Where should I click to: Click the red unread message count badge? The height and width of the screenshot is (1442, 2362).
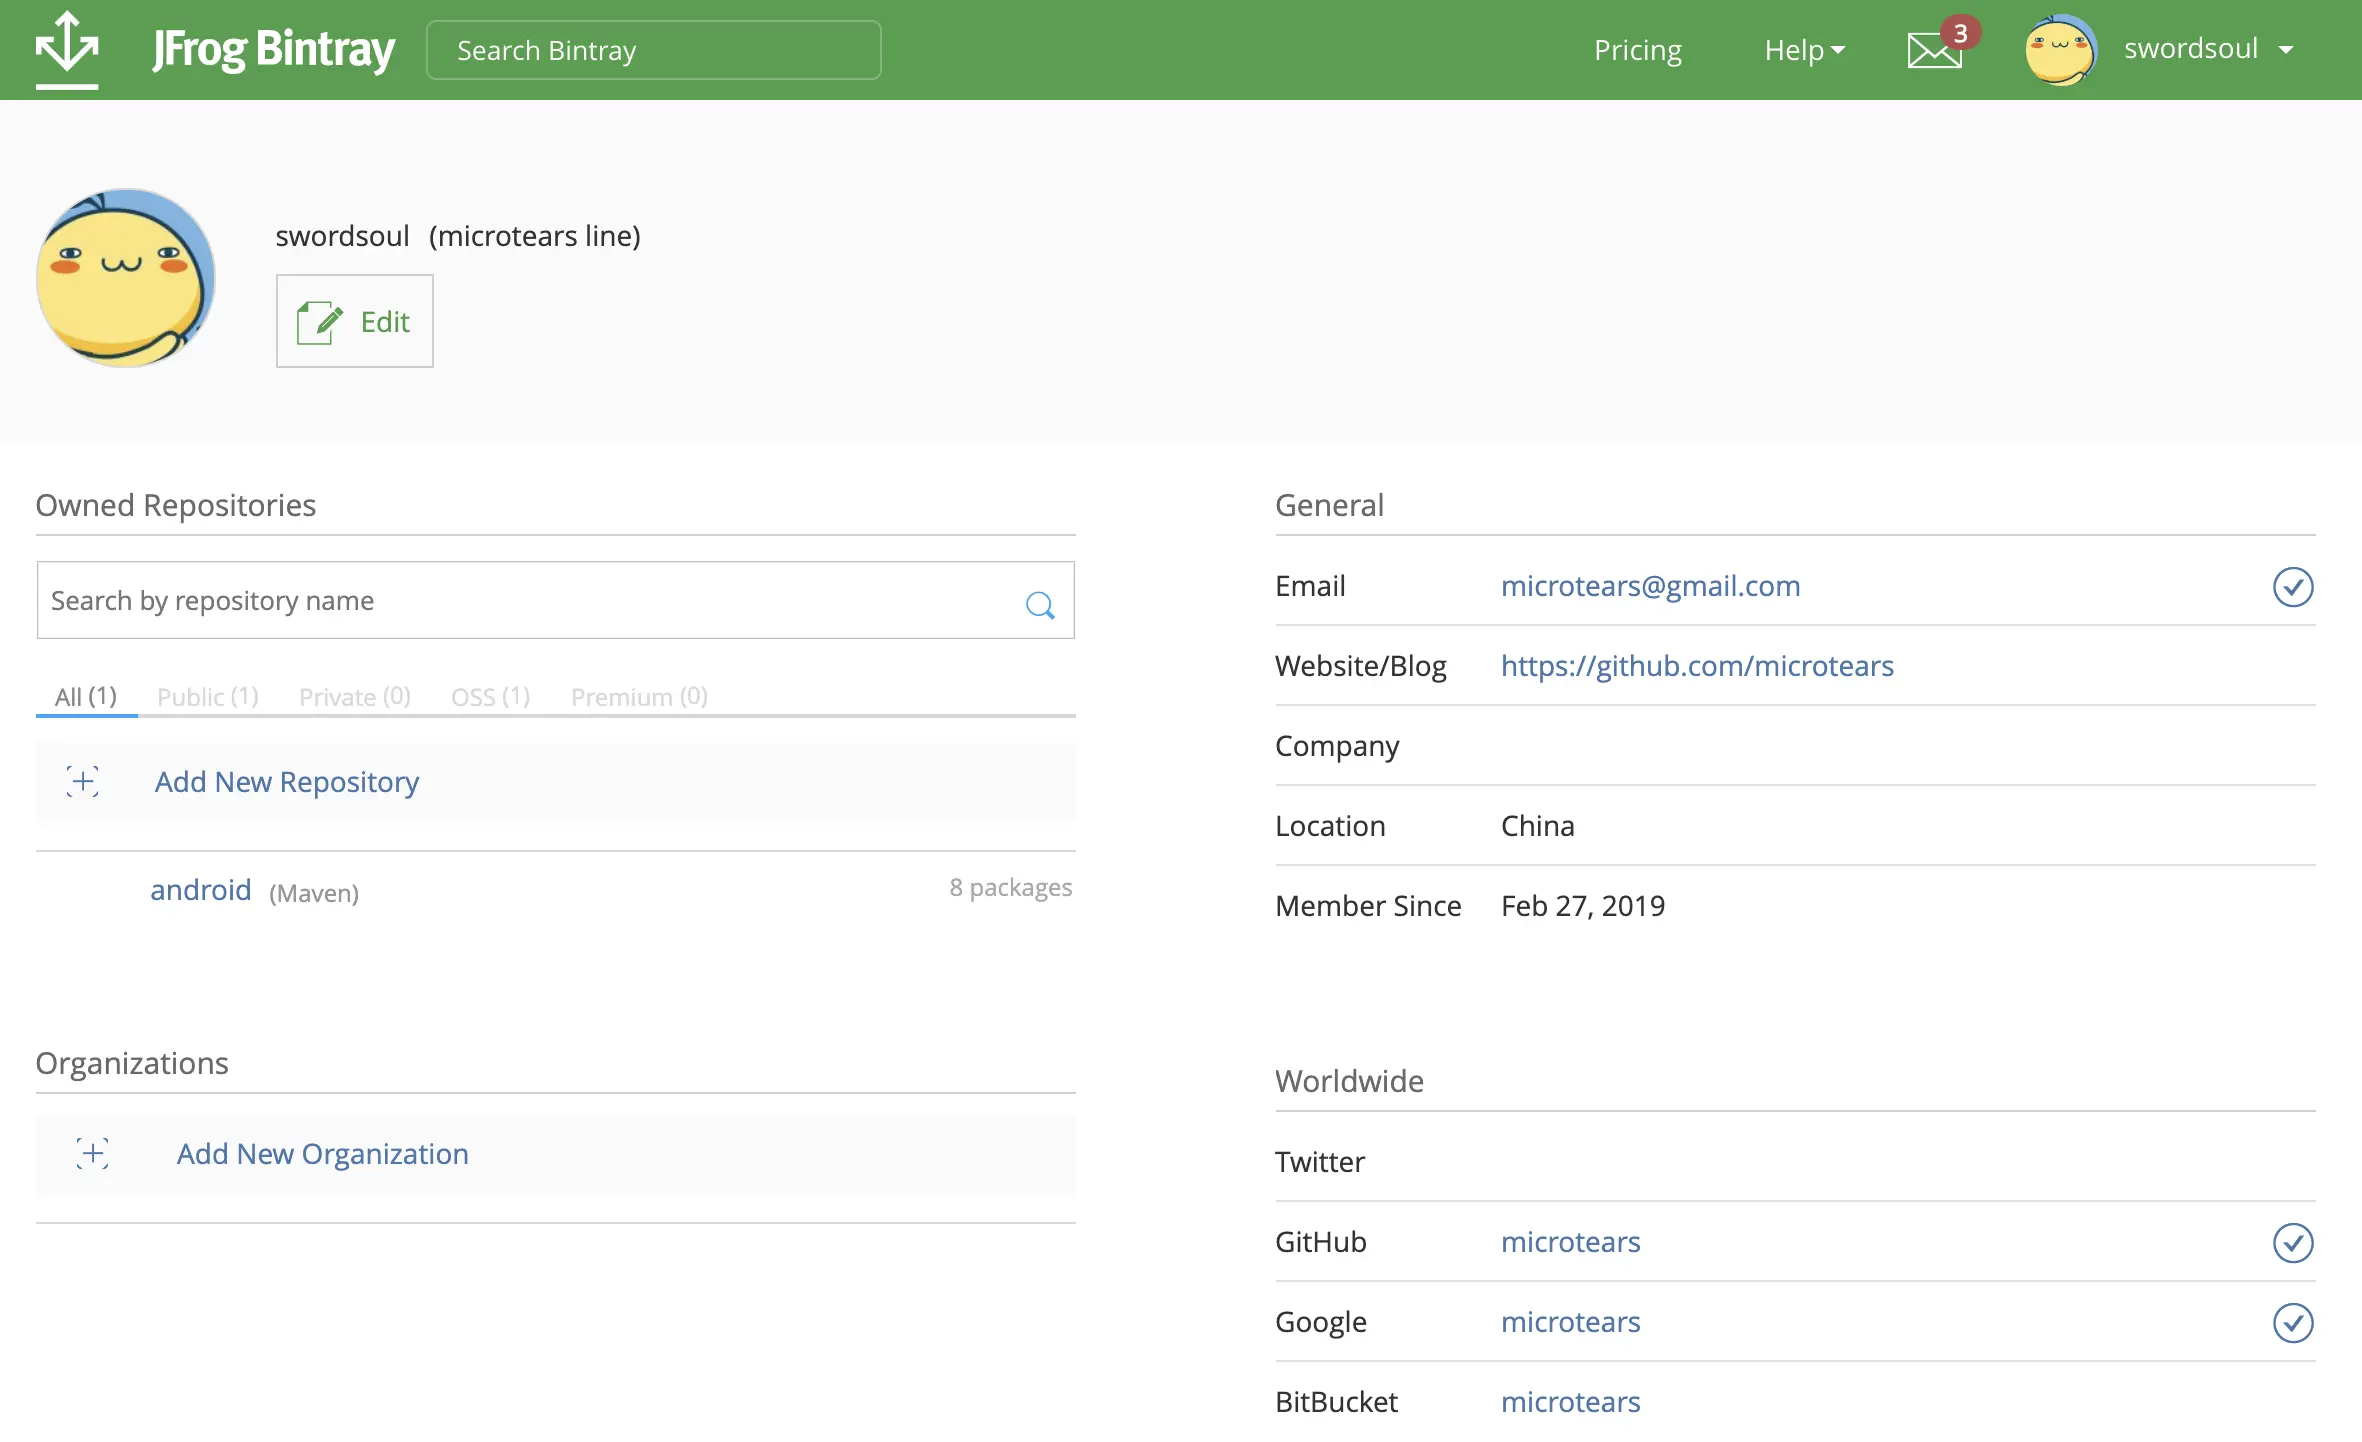pos(1960,33)
